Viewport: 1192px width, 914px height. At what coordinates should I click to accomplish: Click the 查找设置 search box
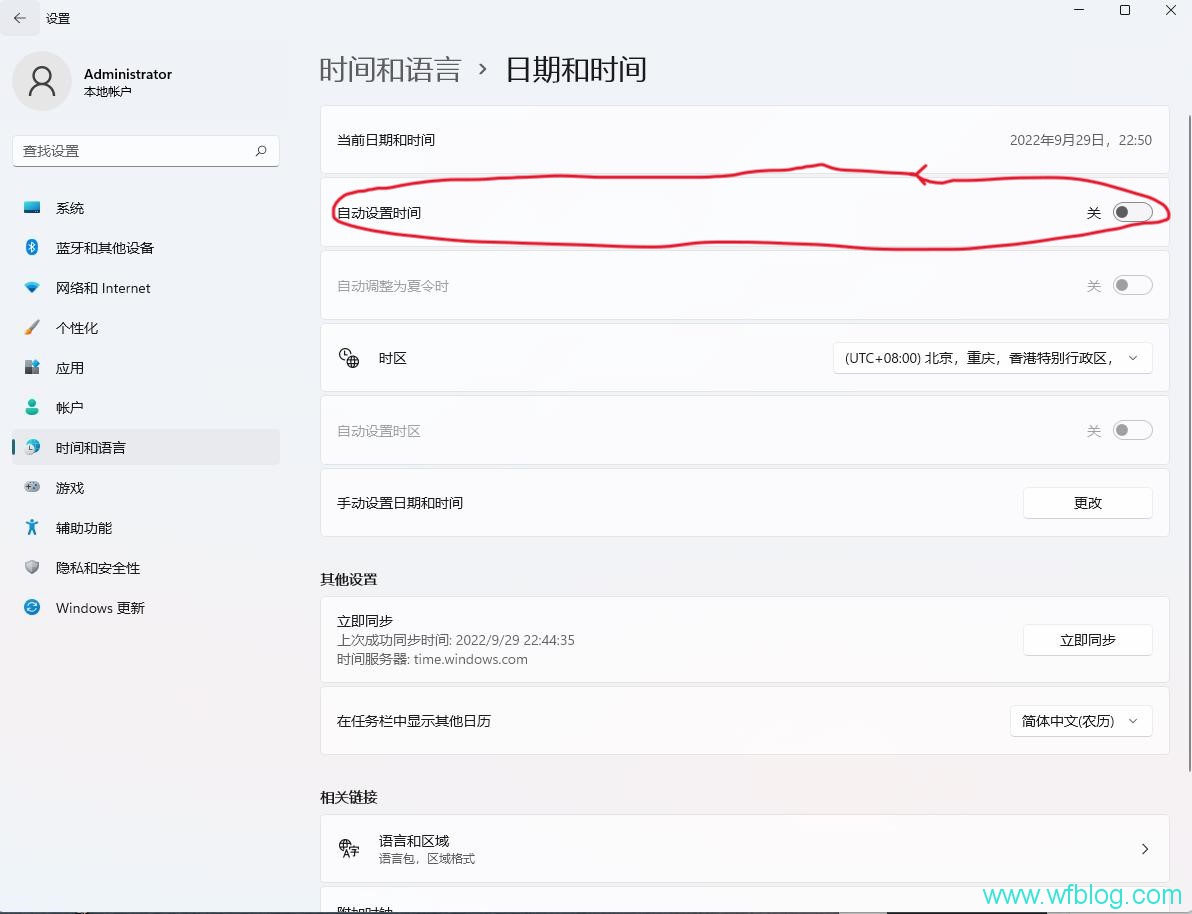[x=145, y=151]
